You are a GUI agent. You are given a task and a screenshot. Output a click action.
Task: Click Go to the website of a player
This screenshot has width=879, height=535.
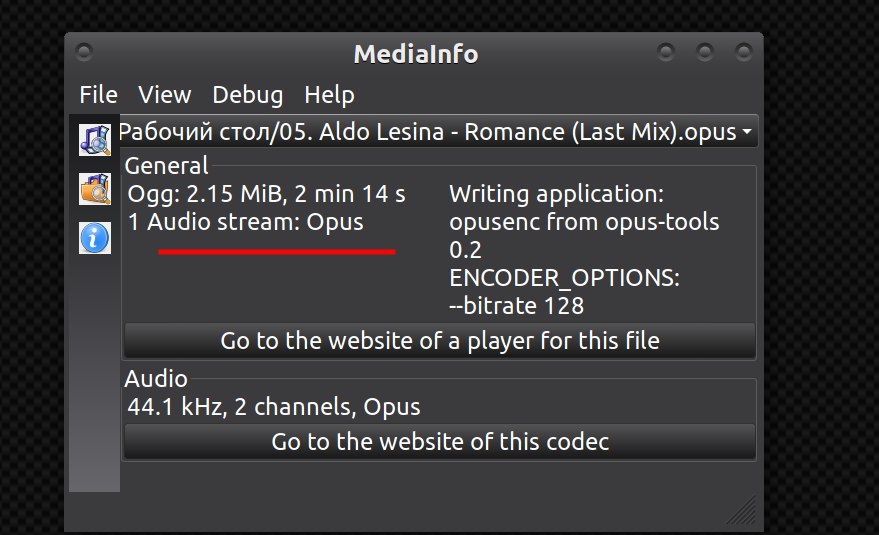coord(440,340)
